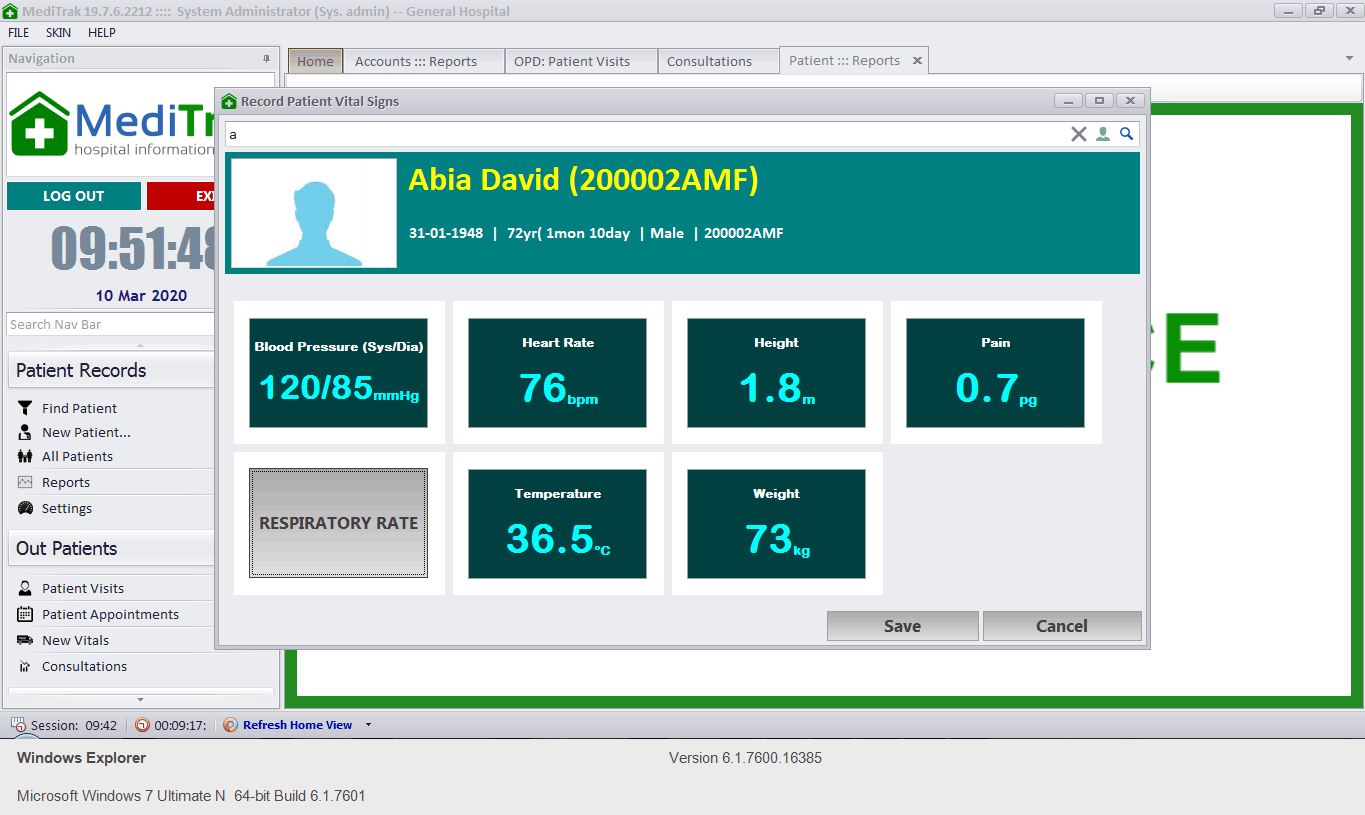Click the Settings gauge icon in navigation
The image size is (1365, 815).
[25, 508]
